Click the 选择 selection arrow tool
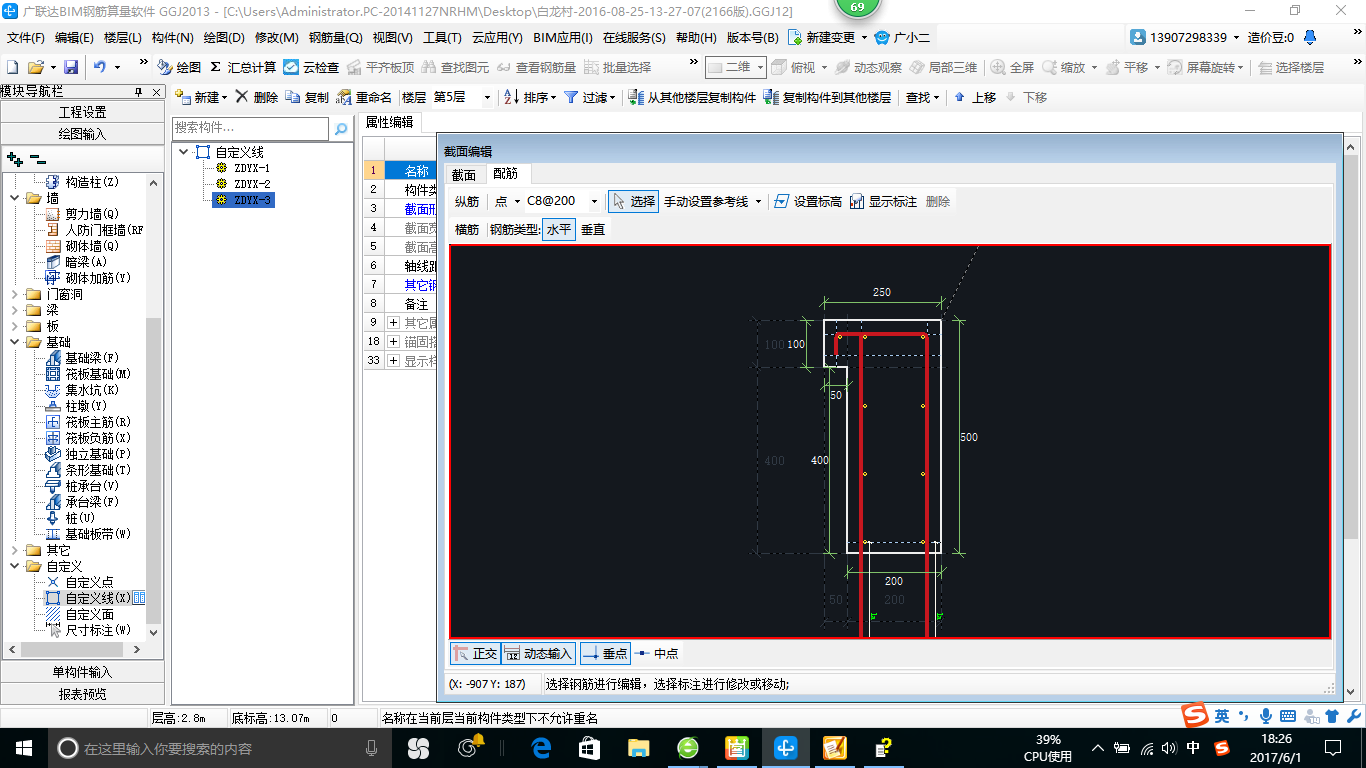The image size is (1366, 768). (x=633, y=201)
